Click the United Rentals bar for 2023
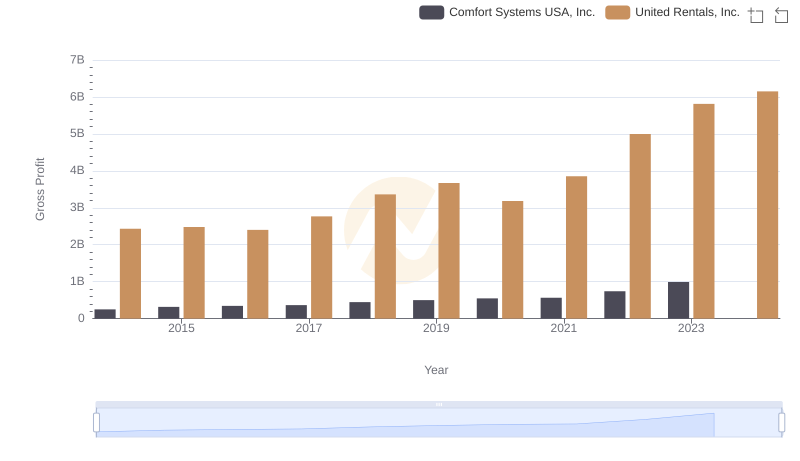800x461 pixels. click(704, 211)
